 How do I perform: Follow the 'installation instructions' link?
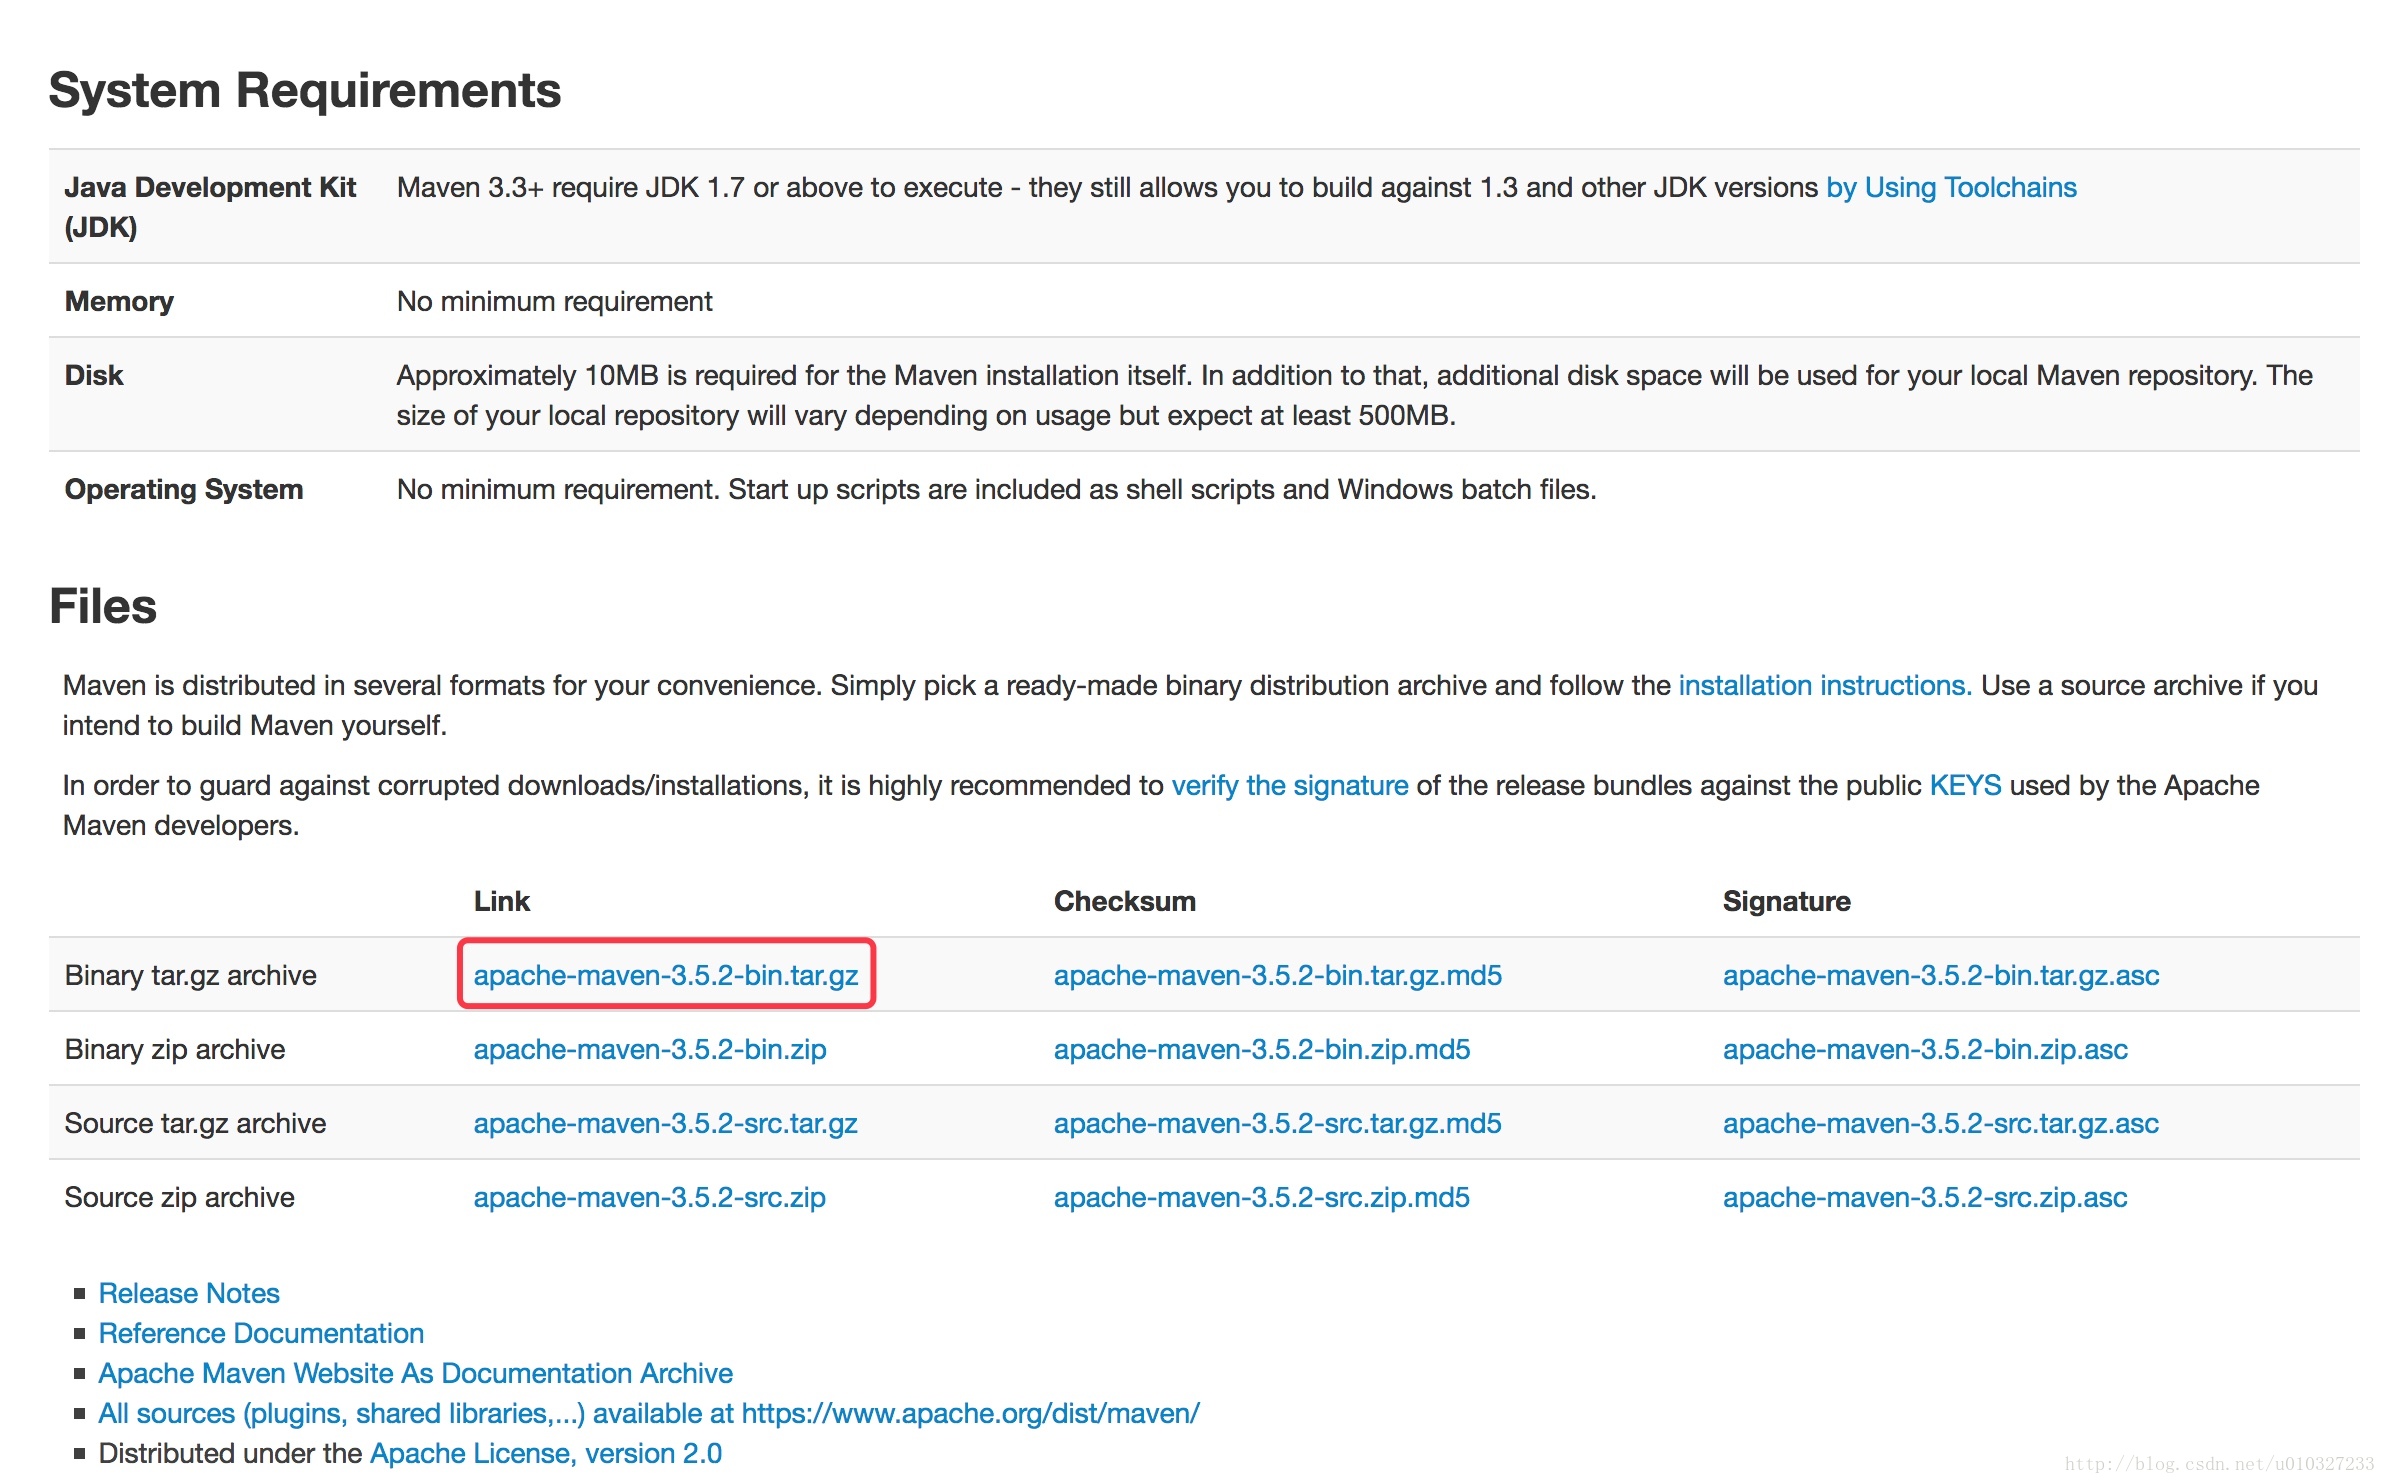click(x=1824, y=685)
